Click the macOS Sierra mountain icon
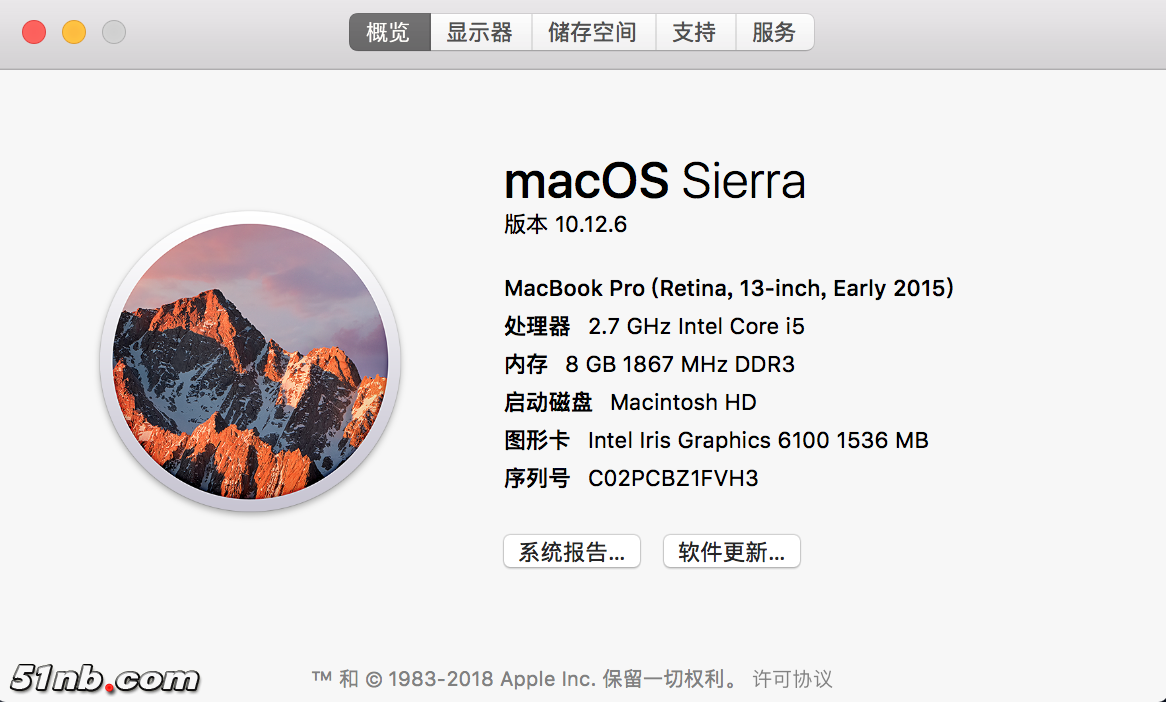The image size is (1166, 702). [x=250, y=361]
